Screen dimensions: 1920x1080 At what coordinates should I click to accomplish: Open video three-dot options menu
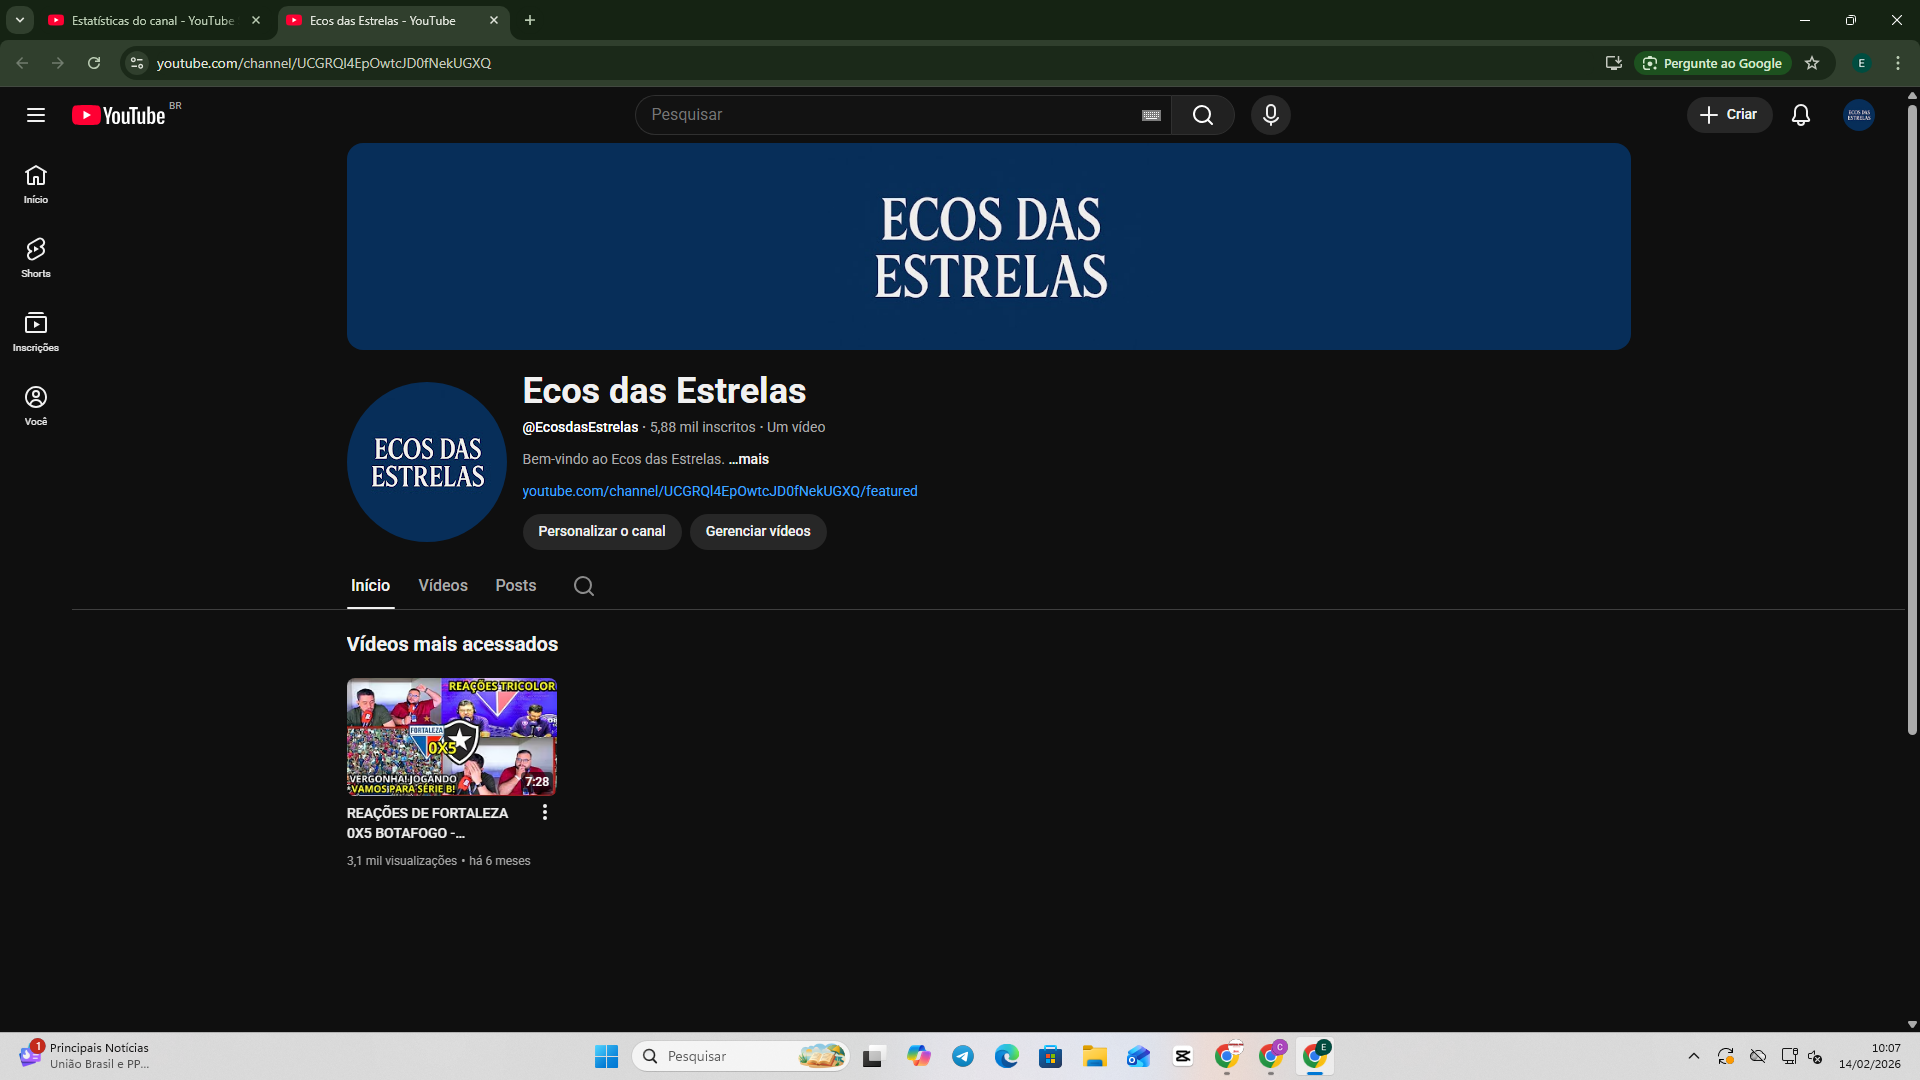coord(545,812)
